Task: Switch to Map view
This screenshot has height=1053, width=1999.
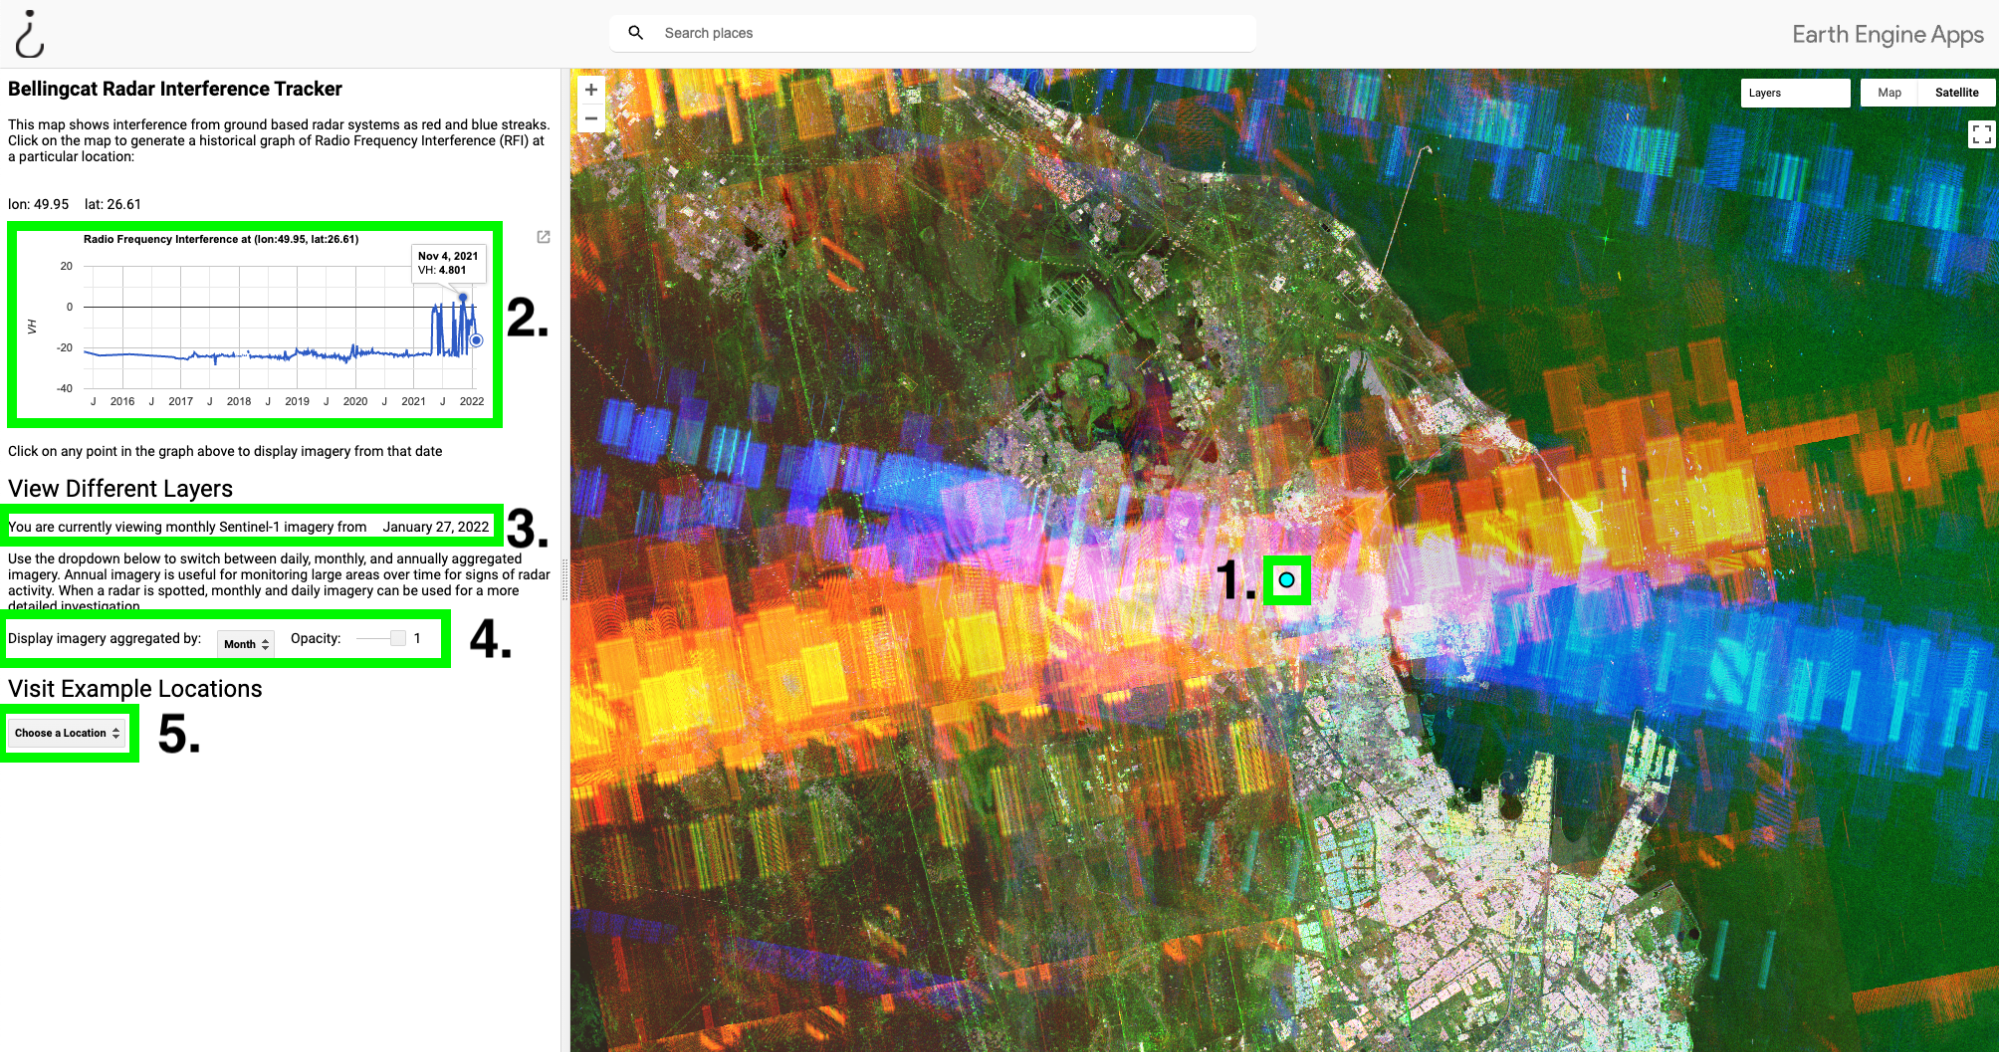Action: (1889, 93)
